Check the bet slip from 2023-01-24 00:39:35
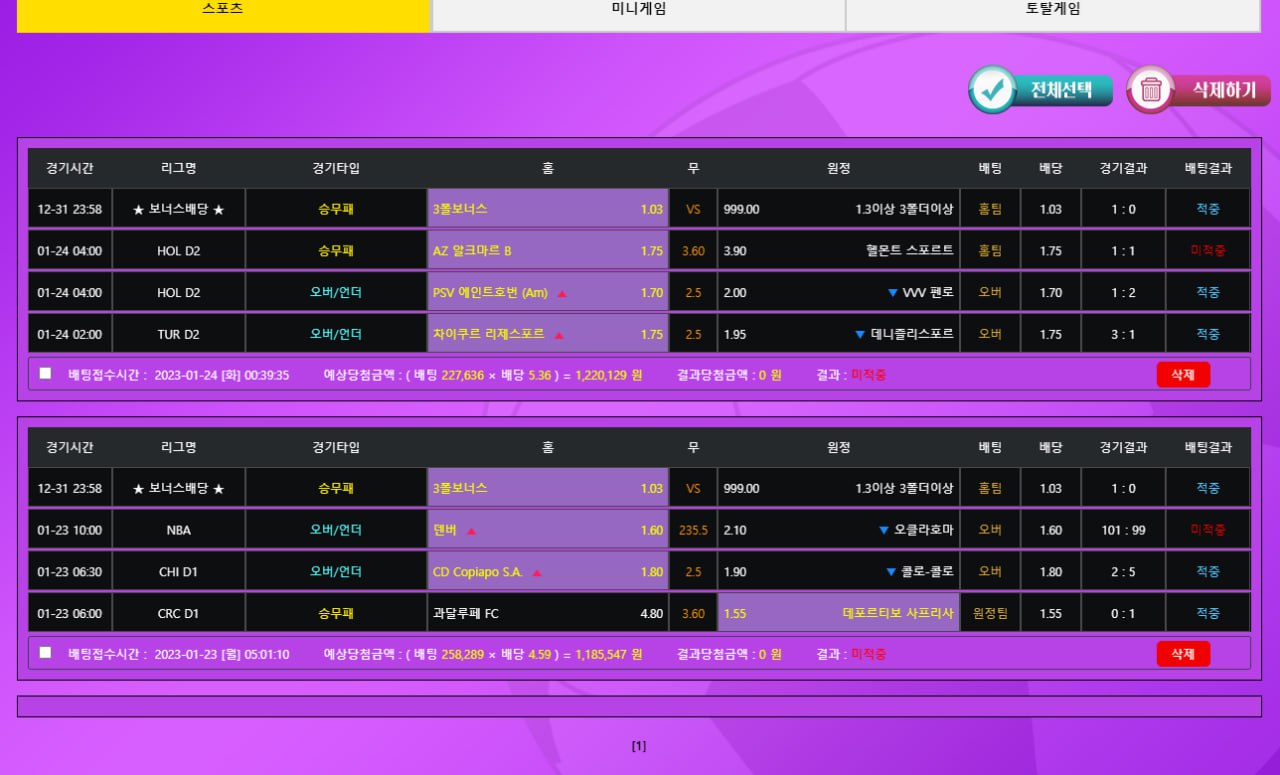 click(45, 373)
